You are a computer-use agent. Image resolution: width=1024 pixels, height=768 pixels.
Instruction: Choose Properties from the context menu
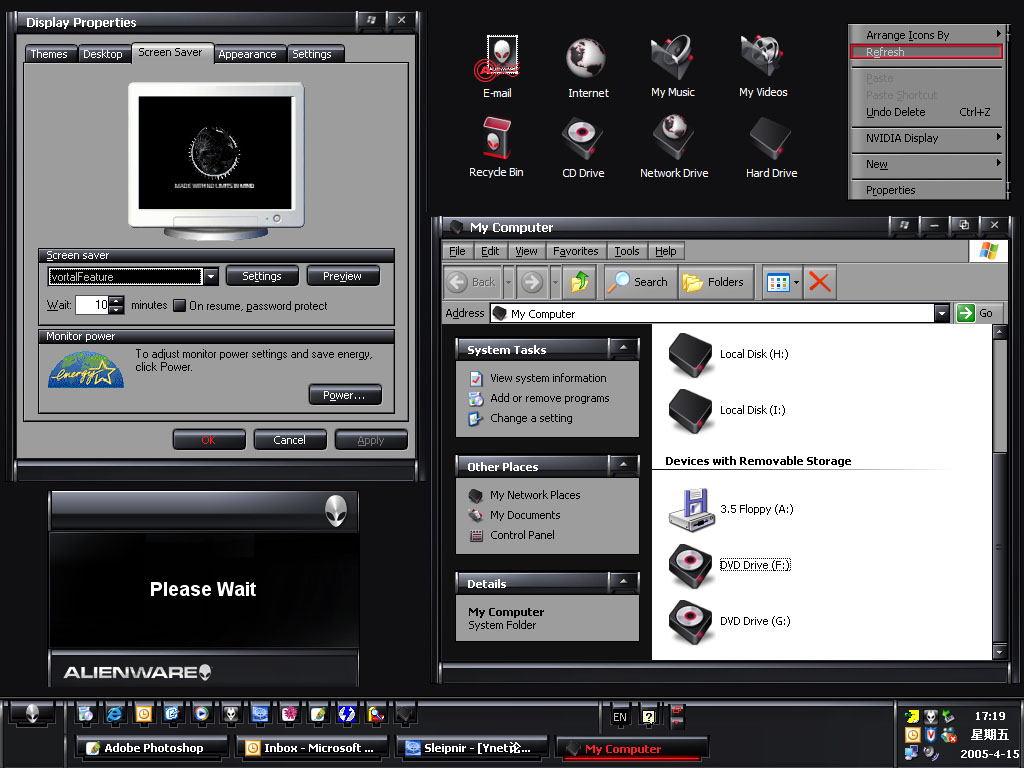926,190
